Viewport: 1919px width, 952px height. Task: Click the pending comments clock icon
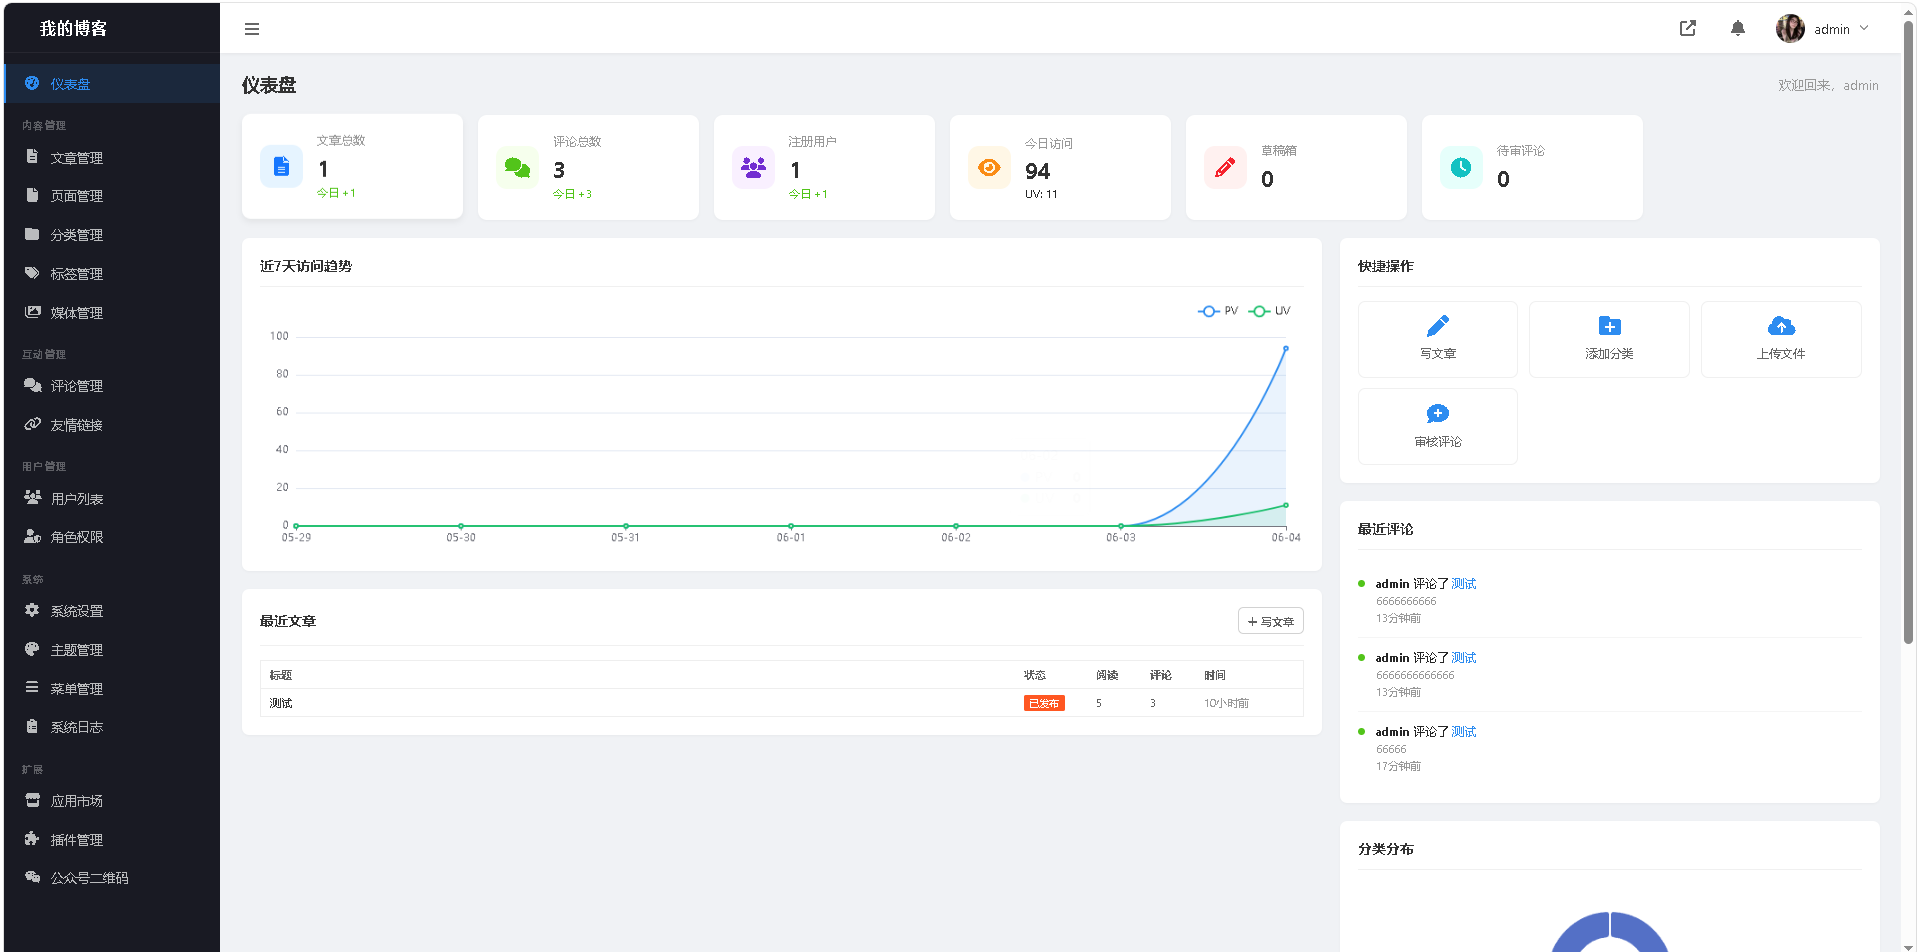(1461, 167)
